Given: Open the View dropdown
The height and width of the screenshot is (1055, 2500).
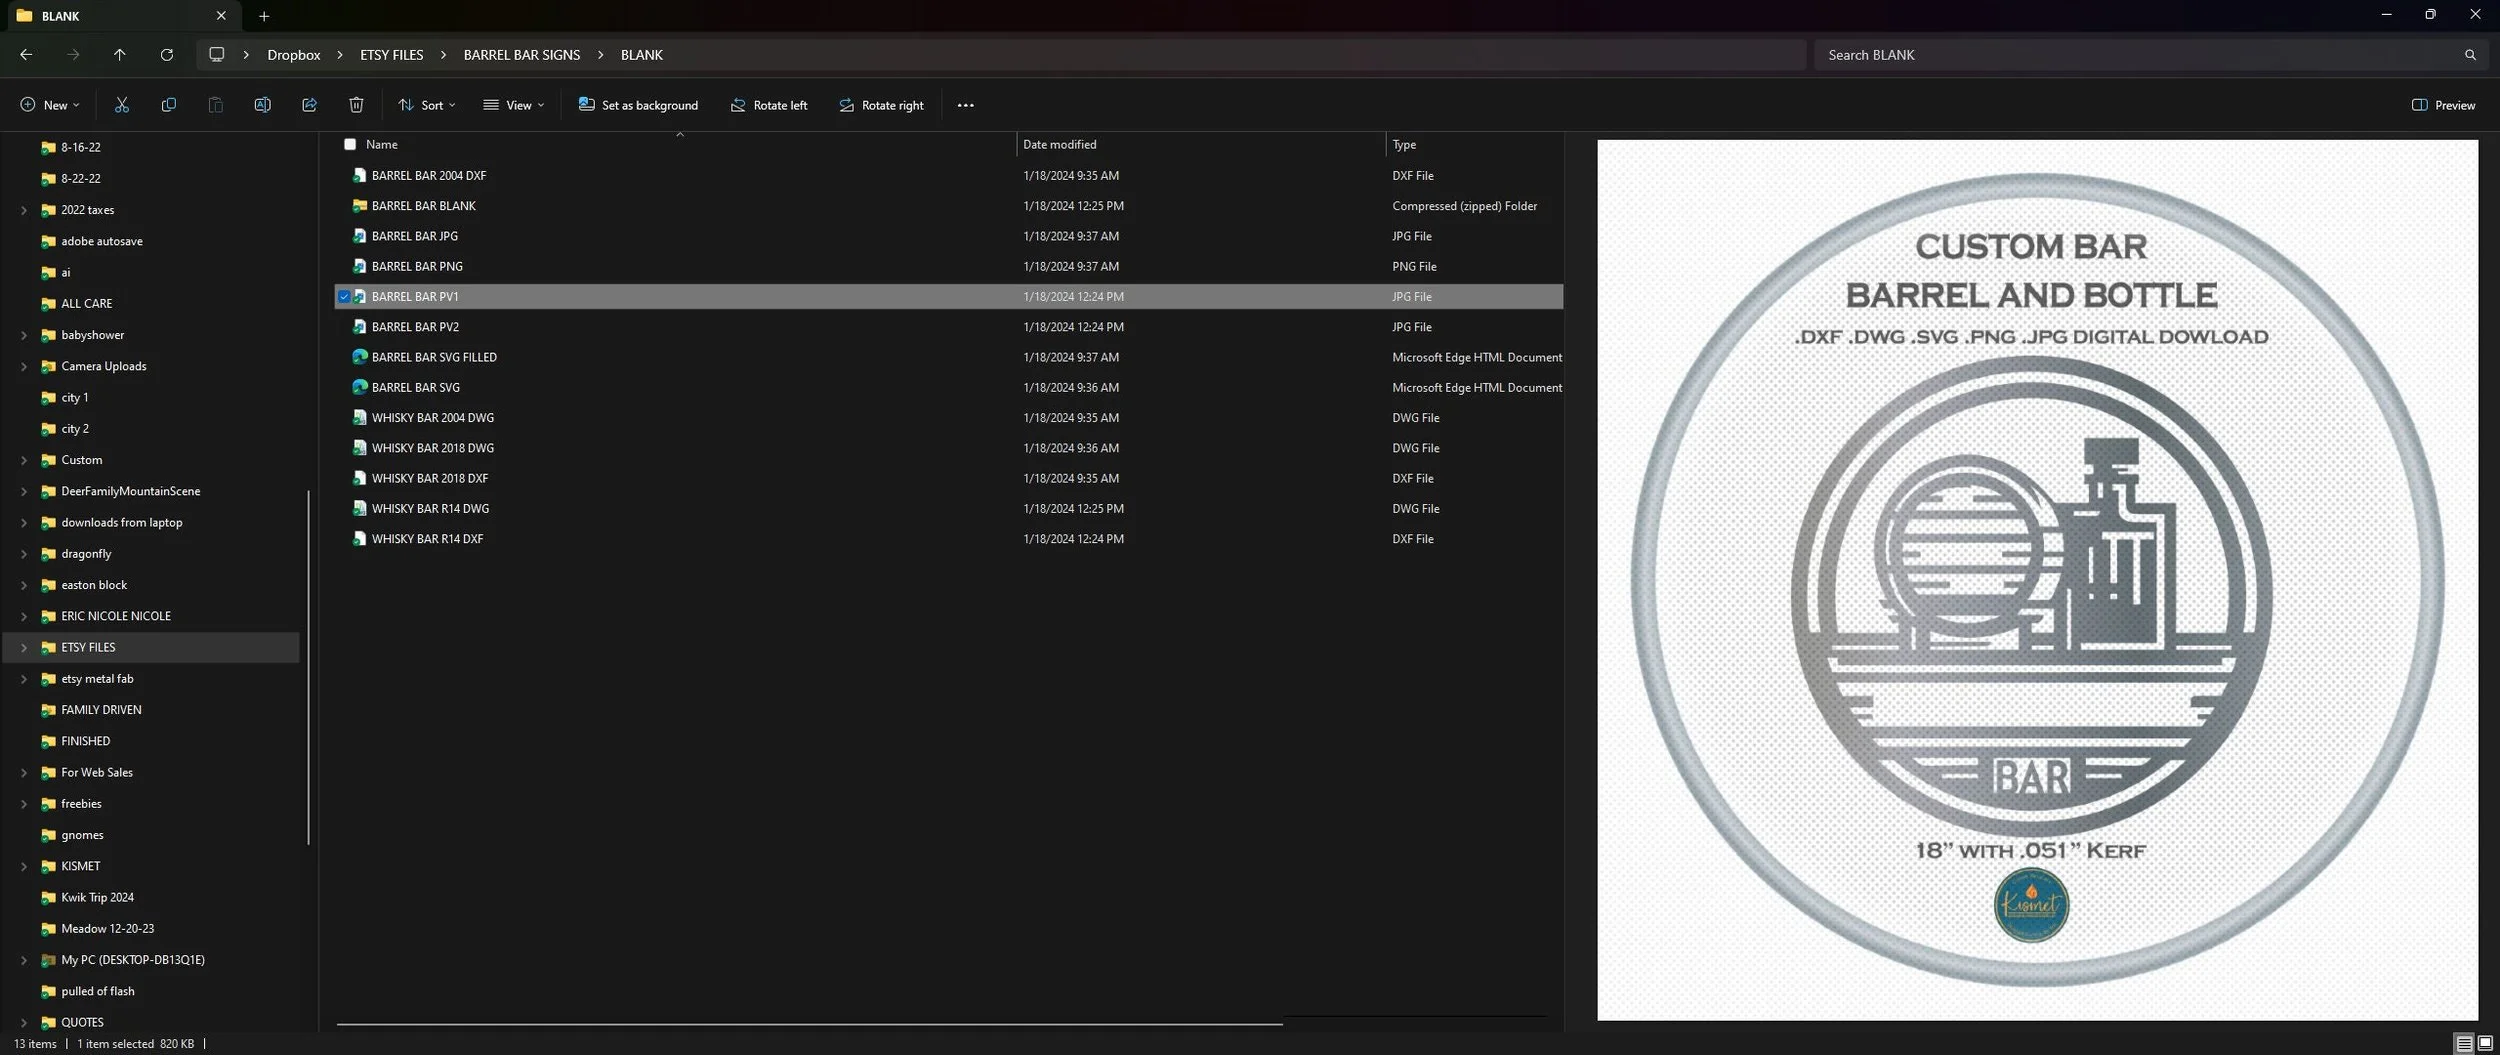Looking at the screenshot, I should [514, 105].
